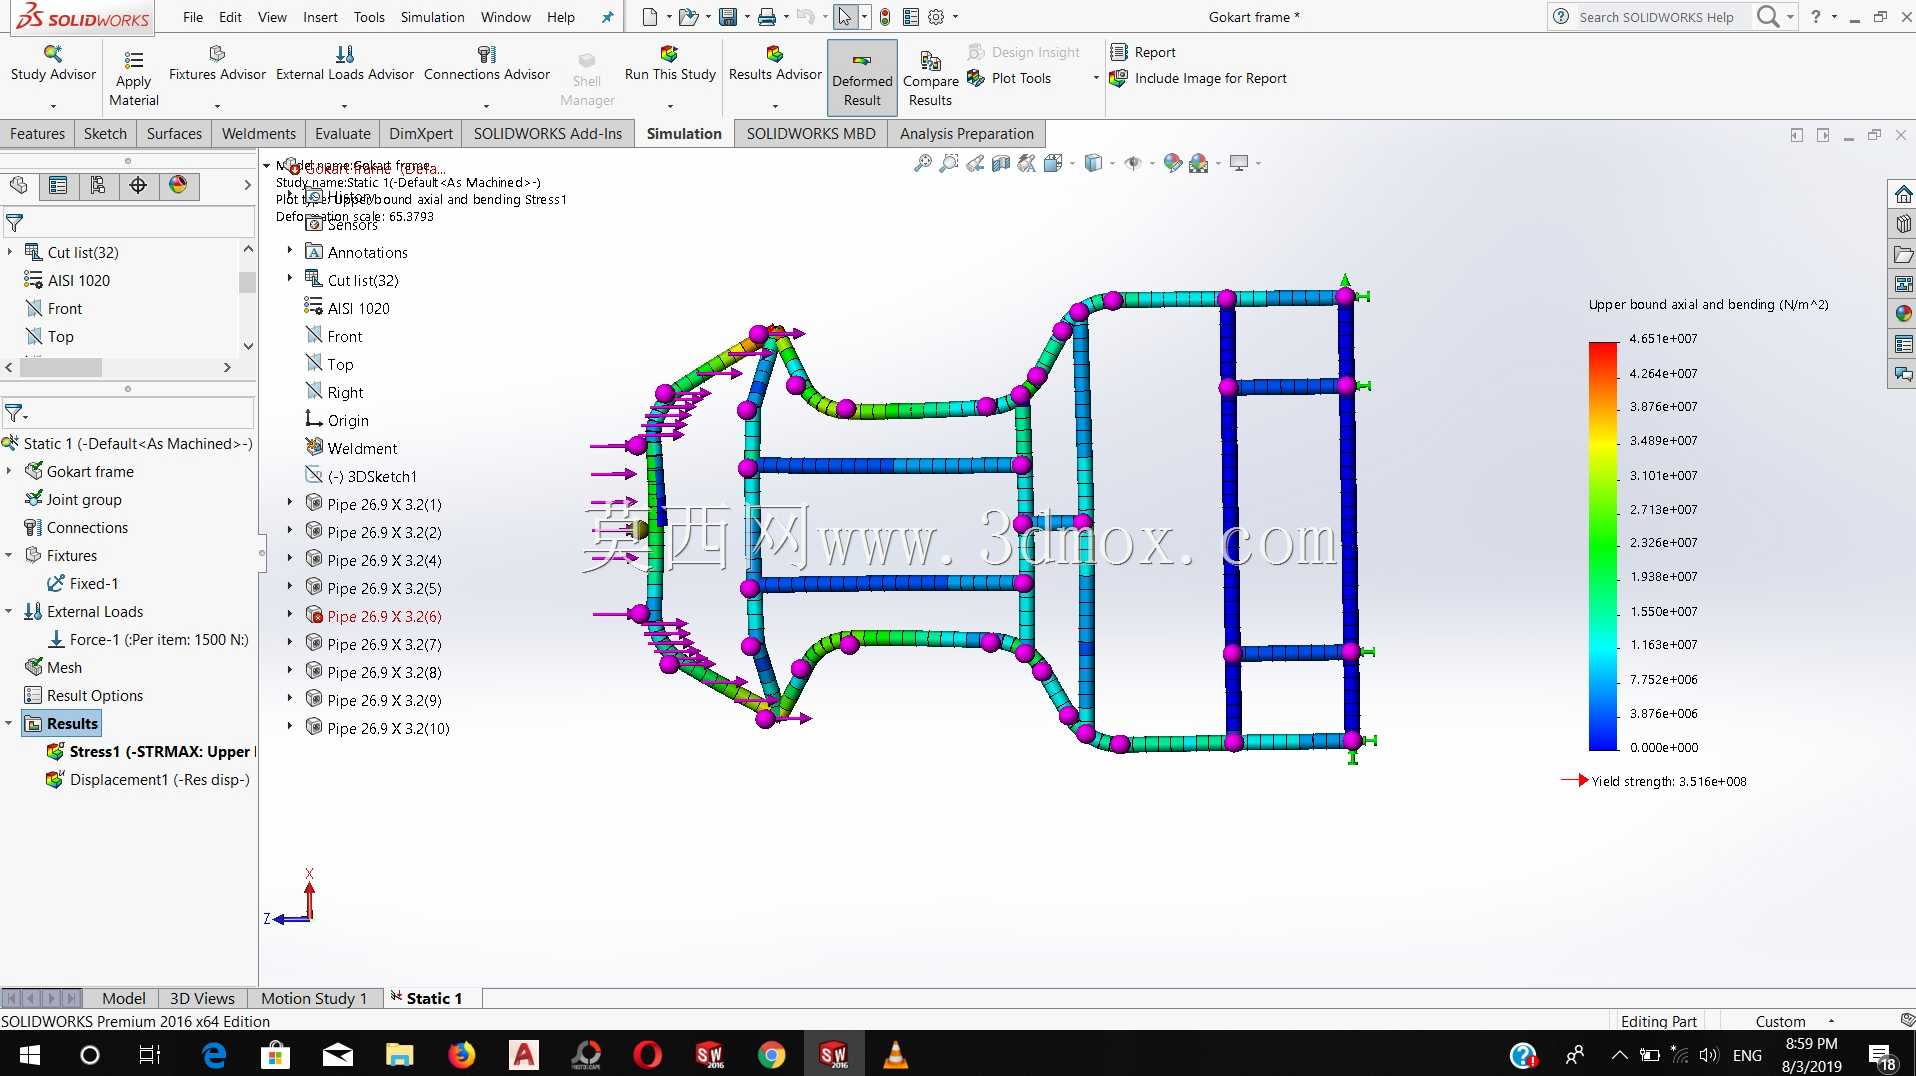
Task: Open the Simulation menu
Action: pos(432,17)
